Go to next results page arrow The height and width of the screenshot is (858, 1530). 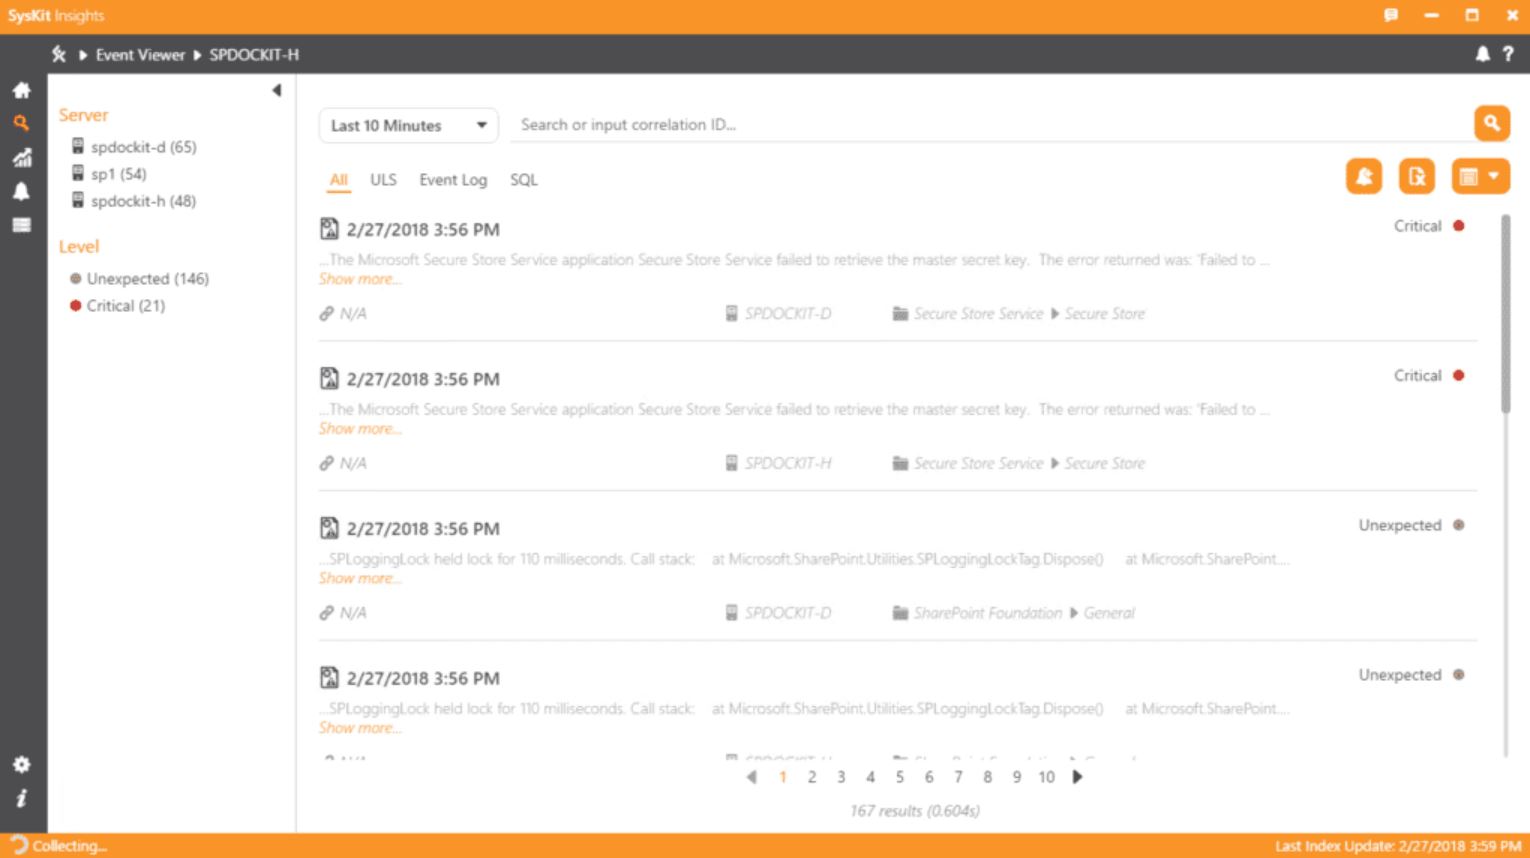(x=1077, y=777)
